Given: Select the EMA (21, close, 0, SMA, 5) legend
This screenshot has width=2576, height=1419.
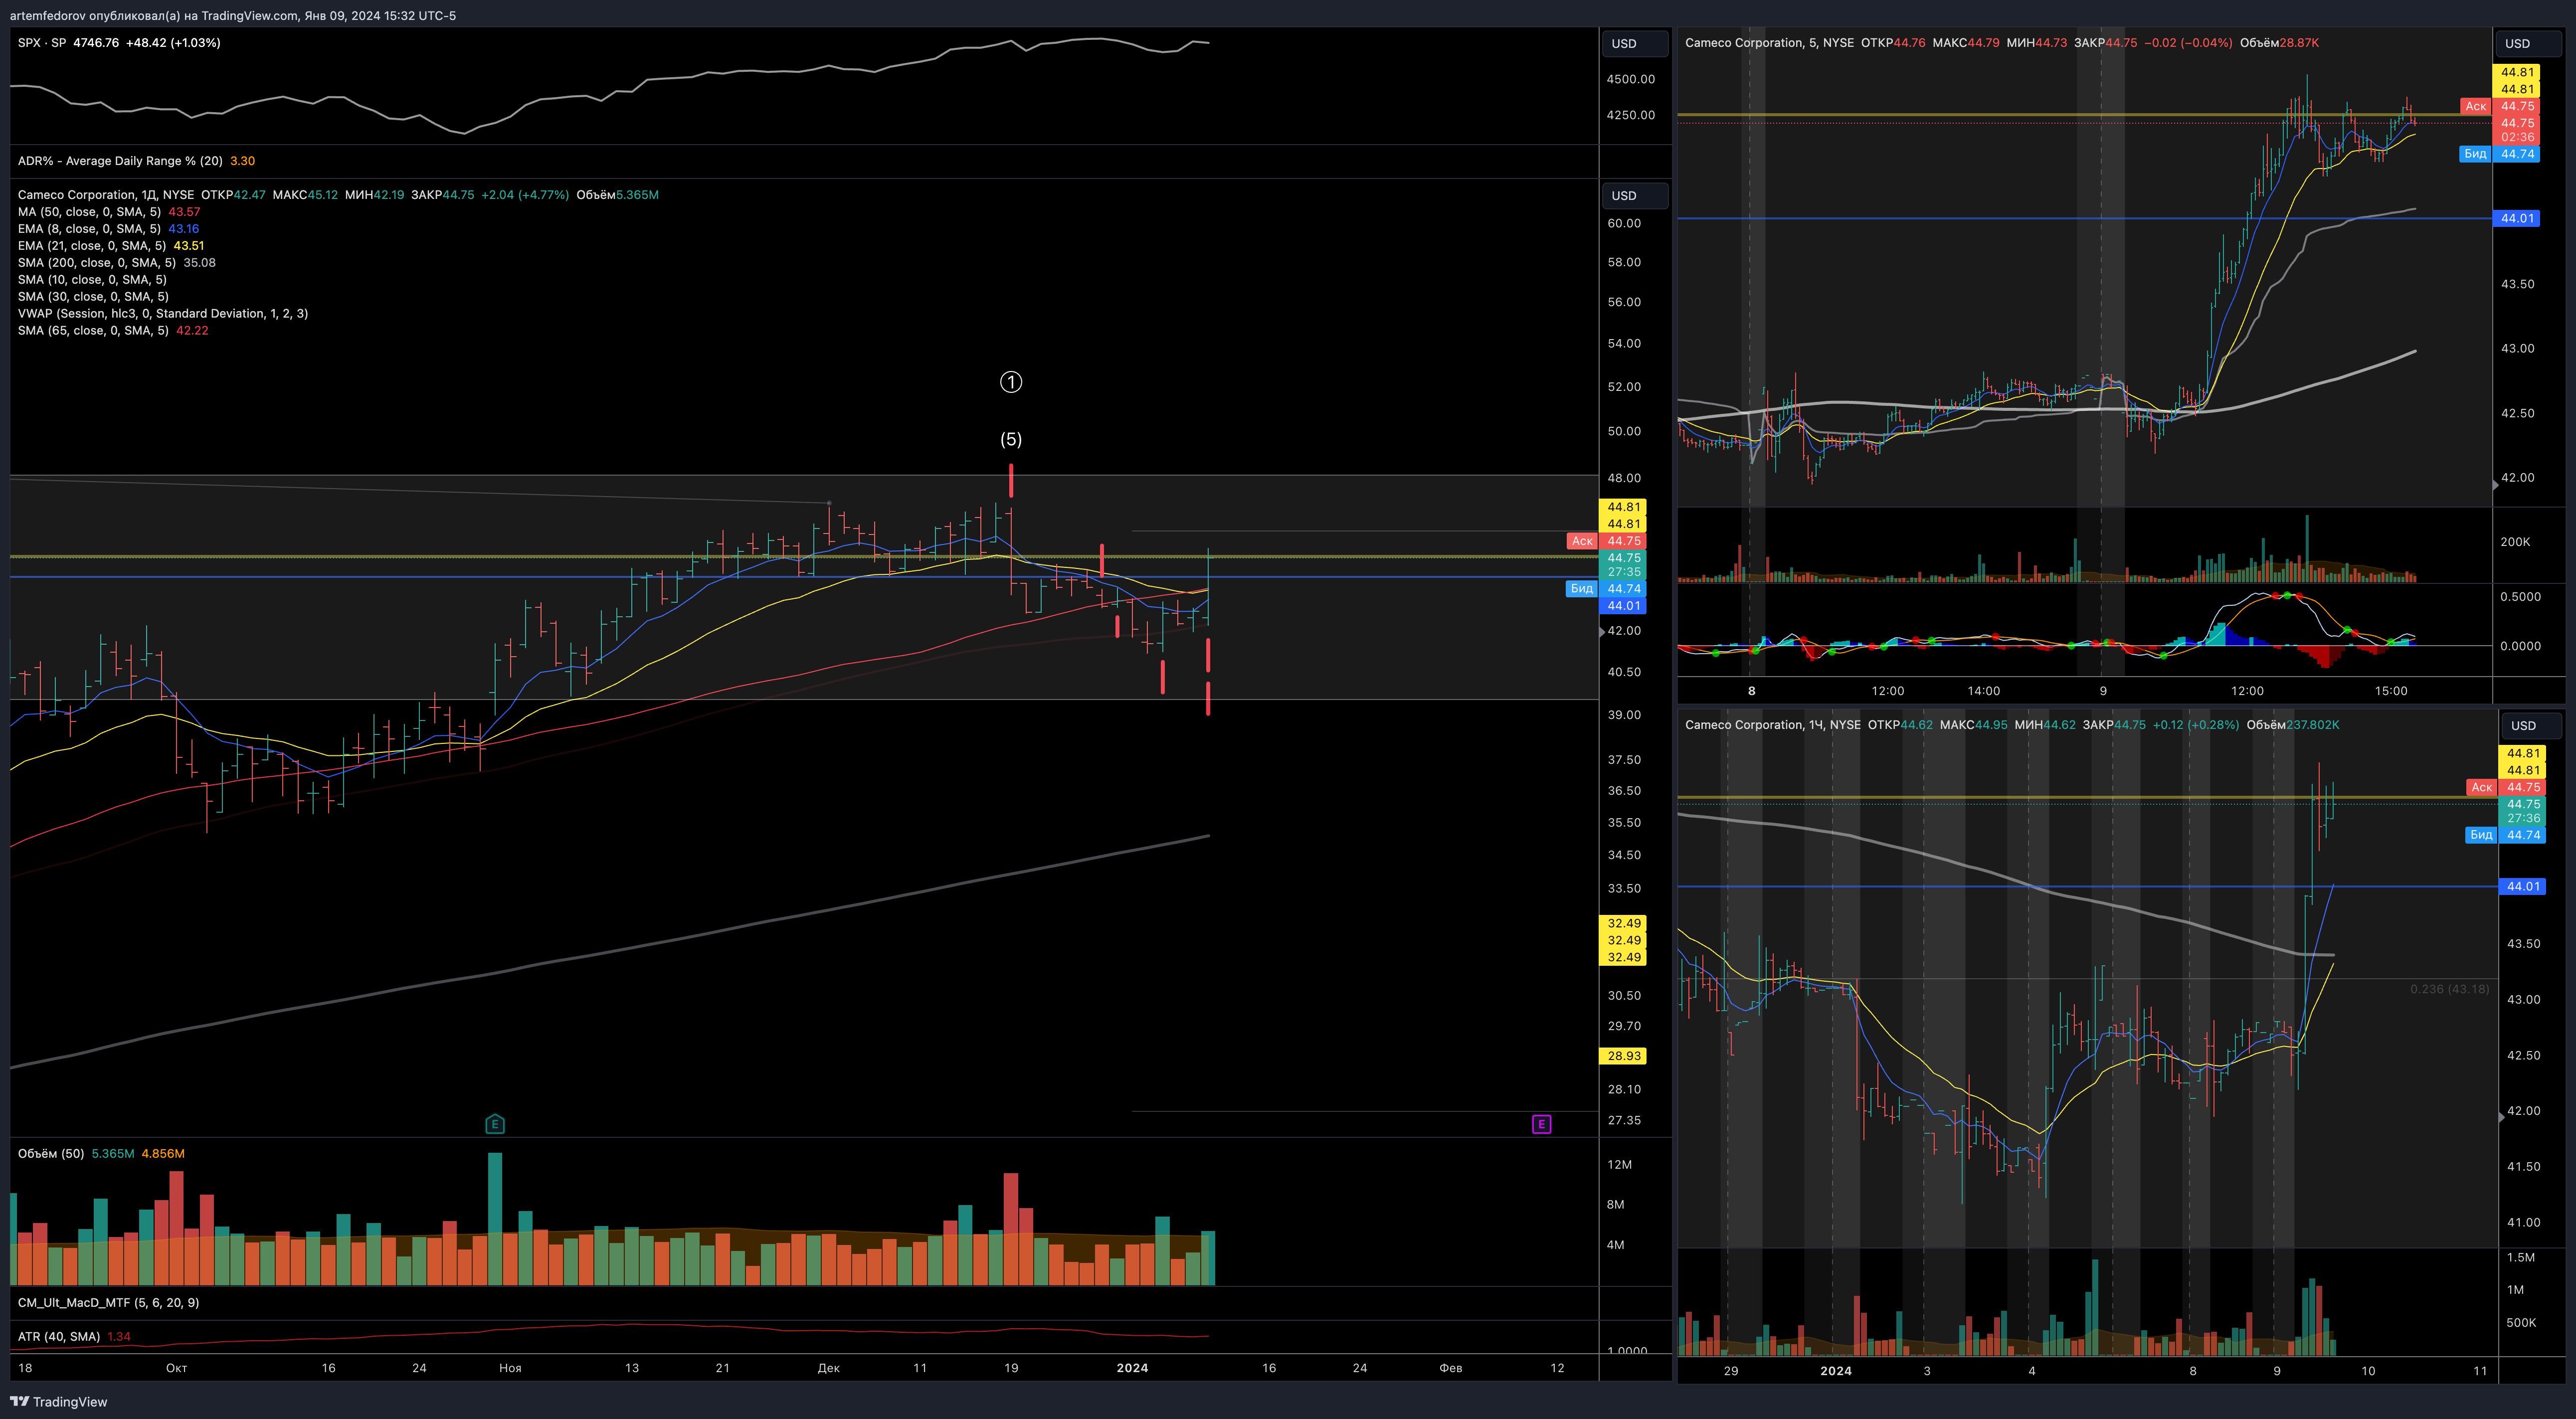Looking at the screenshot, I should click(92, 246).
